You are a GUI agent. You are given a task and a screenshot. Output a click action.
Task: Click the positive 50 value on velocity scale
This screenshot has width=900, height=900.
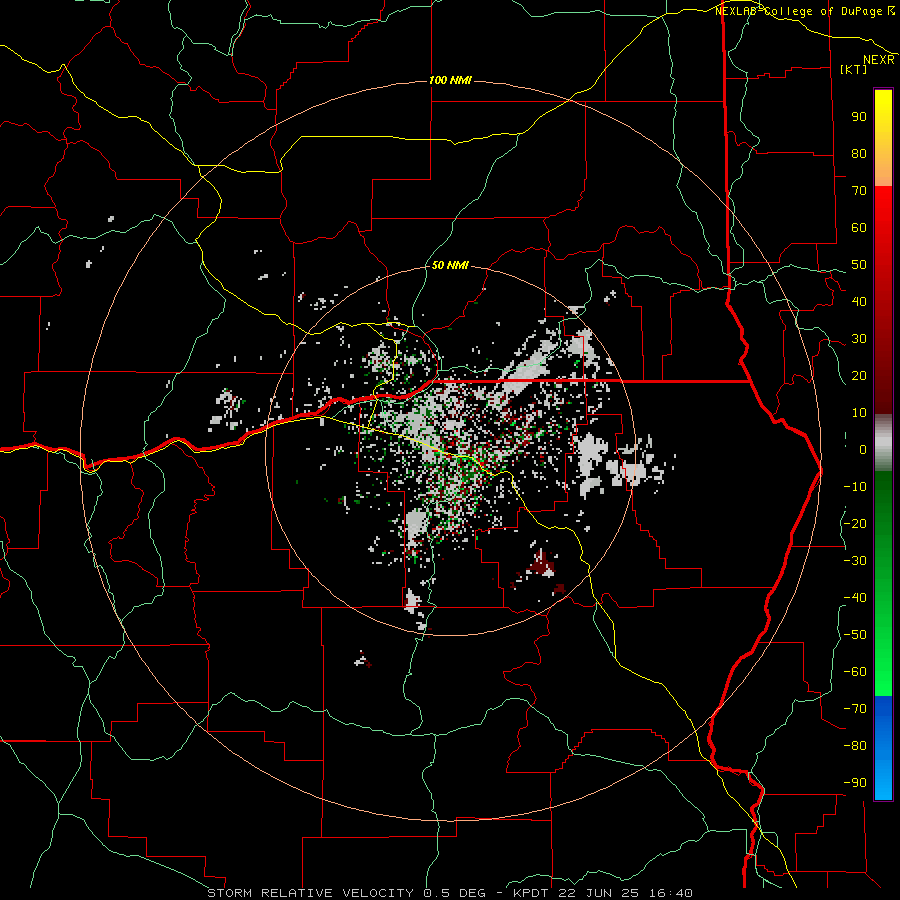[x=859, y=265]
